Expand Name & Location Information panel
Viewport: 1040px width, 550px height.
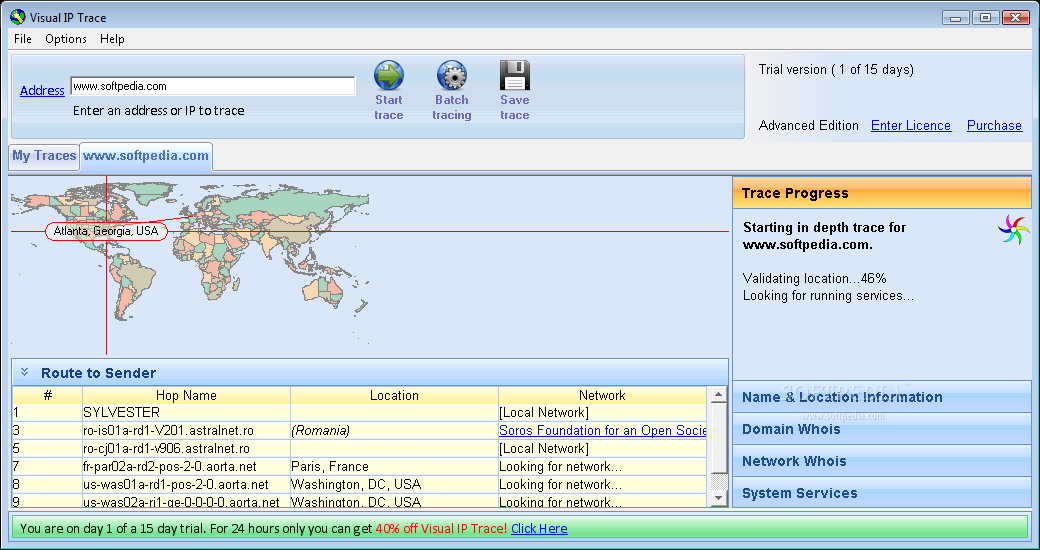tap(882, 397)
